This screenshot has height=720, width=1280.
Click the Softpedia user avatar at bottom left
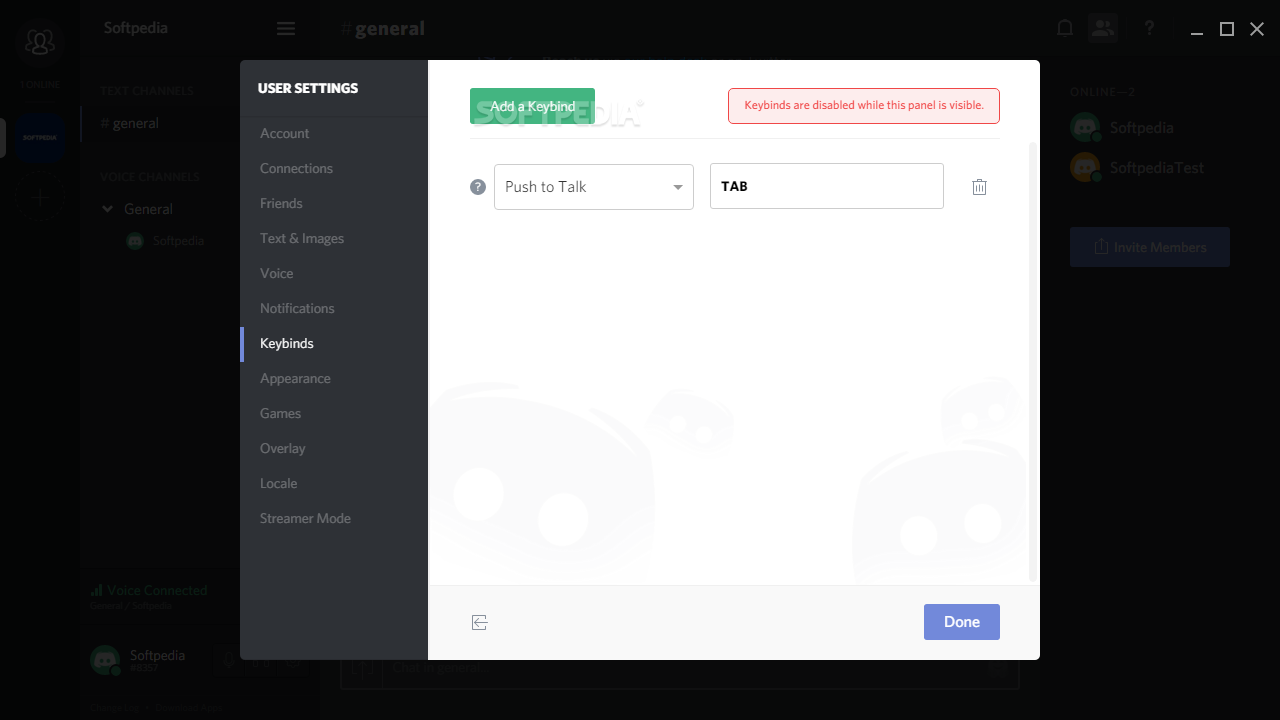pos(105,660)
